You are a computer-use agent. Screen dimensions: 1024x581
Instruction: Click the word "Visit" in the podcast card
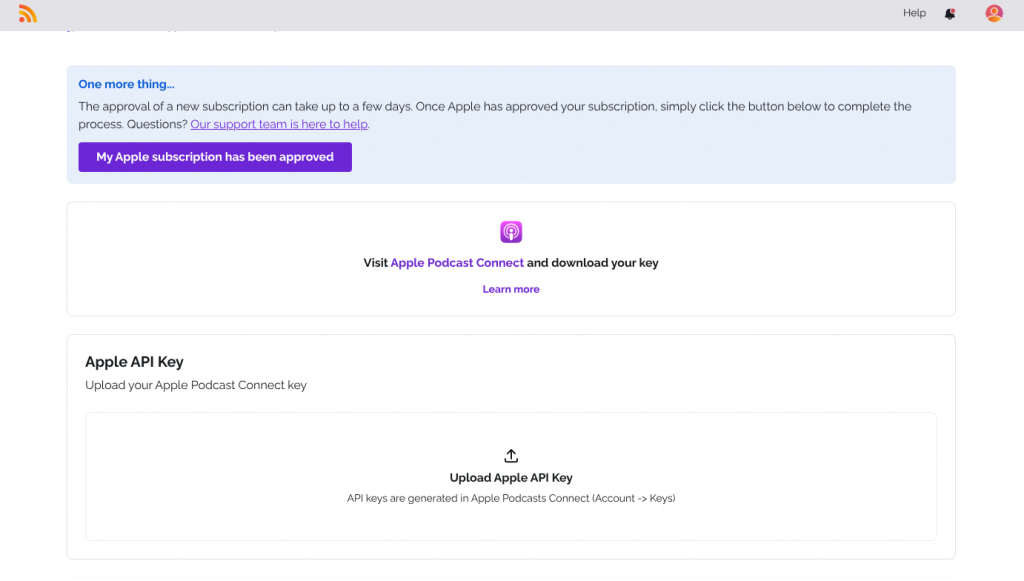point(375,263)
